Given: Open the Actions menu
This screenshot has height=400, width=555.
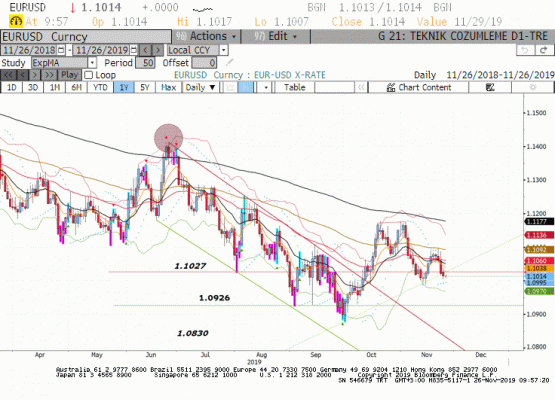Looking at the screenshot, I should click(x=206, y=36).
